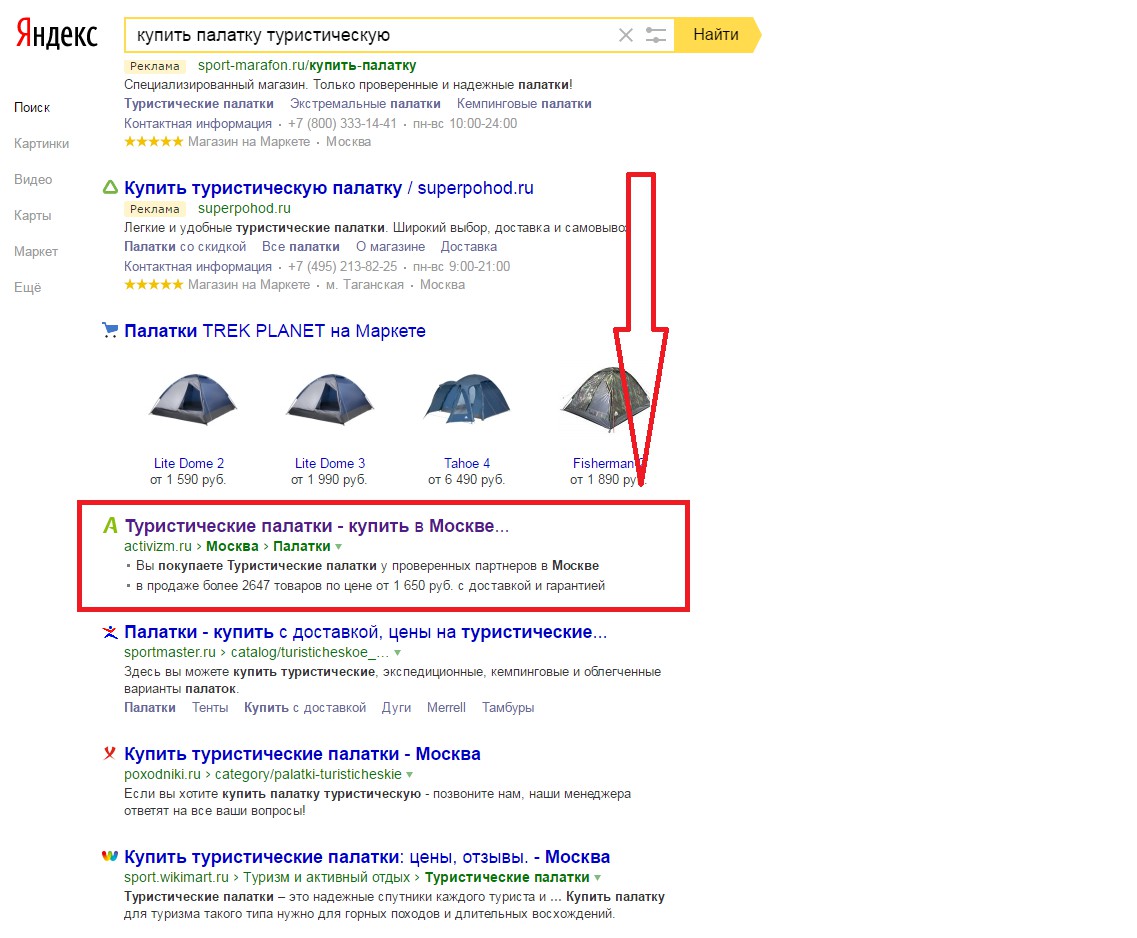The width and height of the screenshot is (1137, 938).
Task: Open Lite Dome 3 tent thumbnail
Action: pos(330,399)
